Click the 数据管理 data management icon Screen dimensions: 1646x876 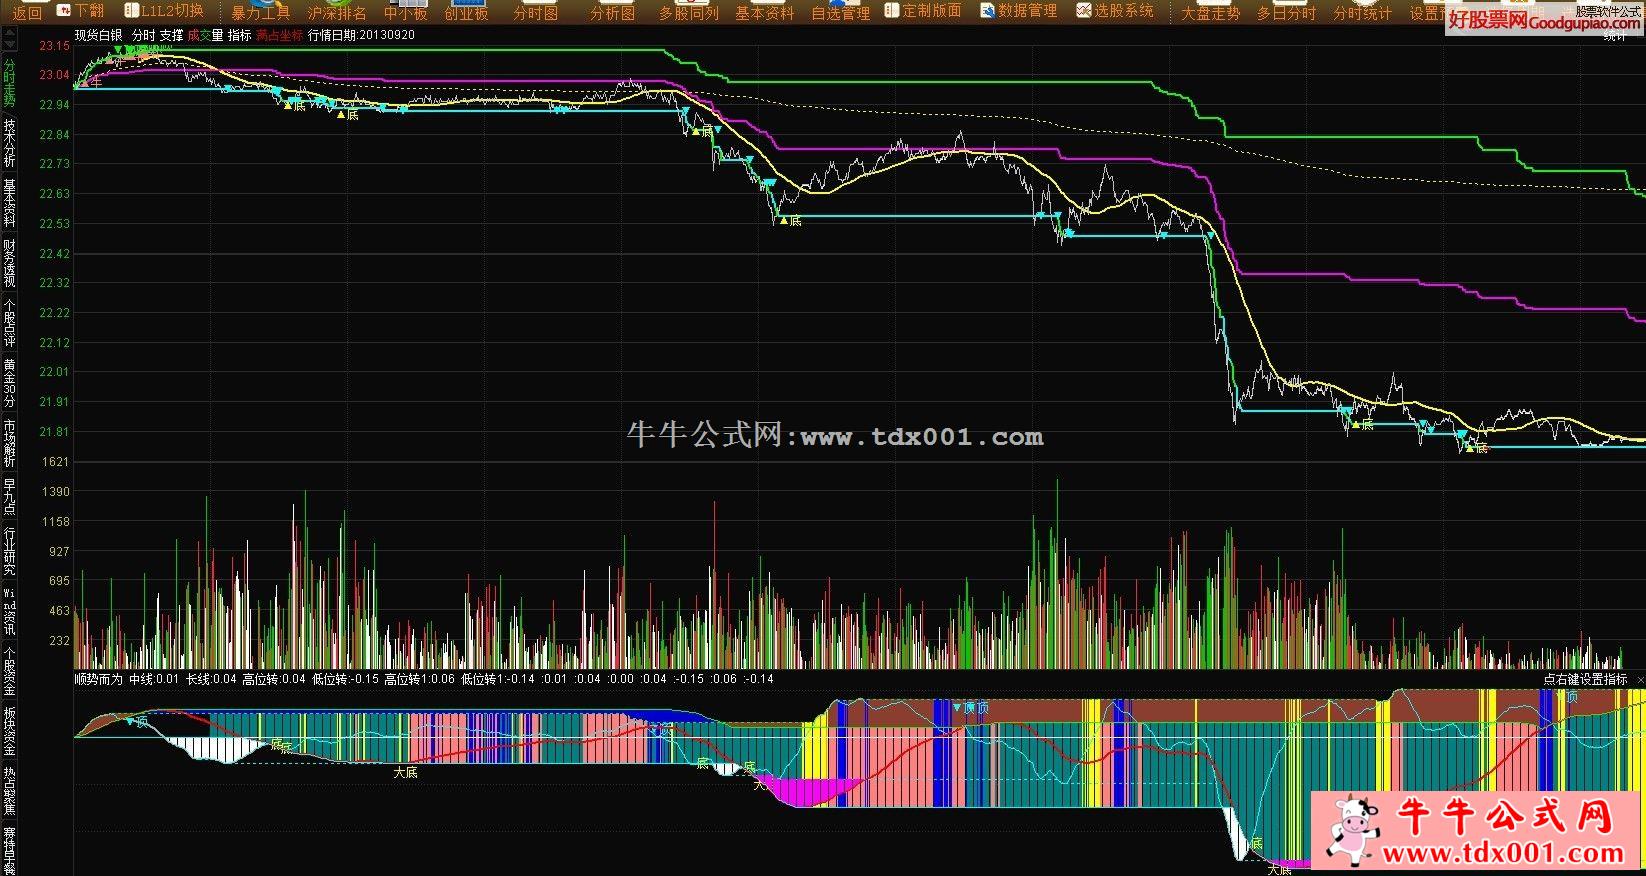tap(1018, 11)
